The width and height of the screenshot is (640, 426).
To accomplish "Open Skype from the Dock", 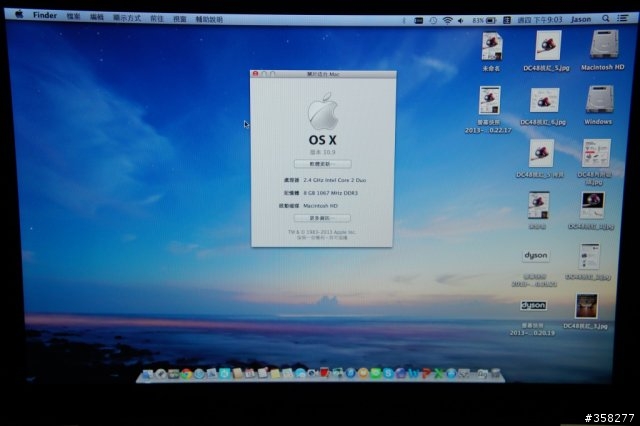I will click(x=388, y=373).
